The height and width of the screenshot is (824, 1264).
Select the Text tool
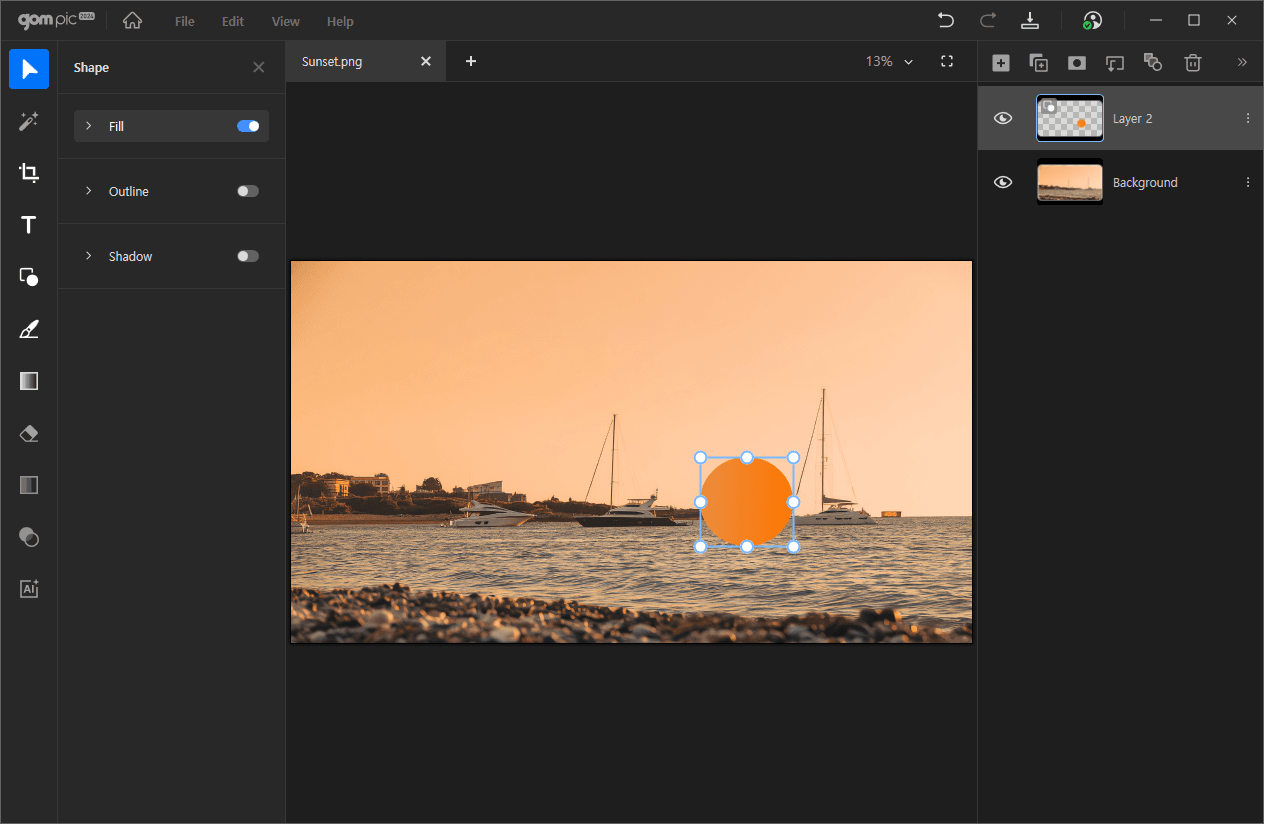tap(29, 225)
